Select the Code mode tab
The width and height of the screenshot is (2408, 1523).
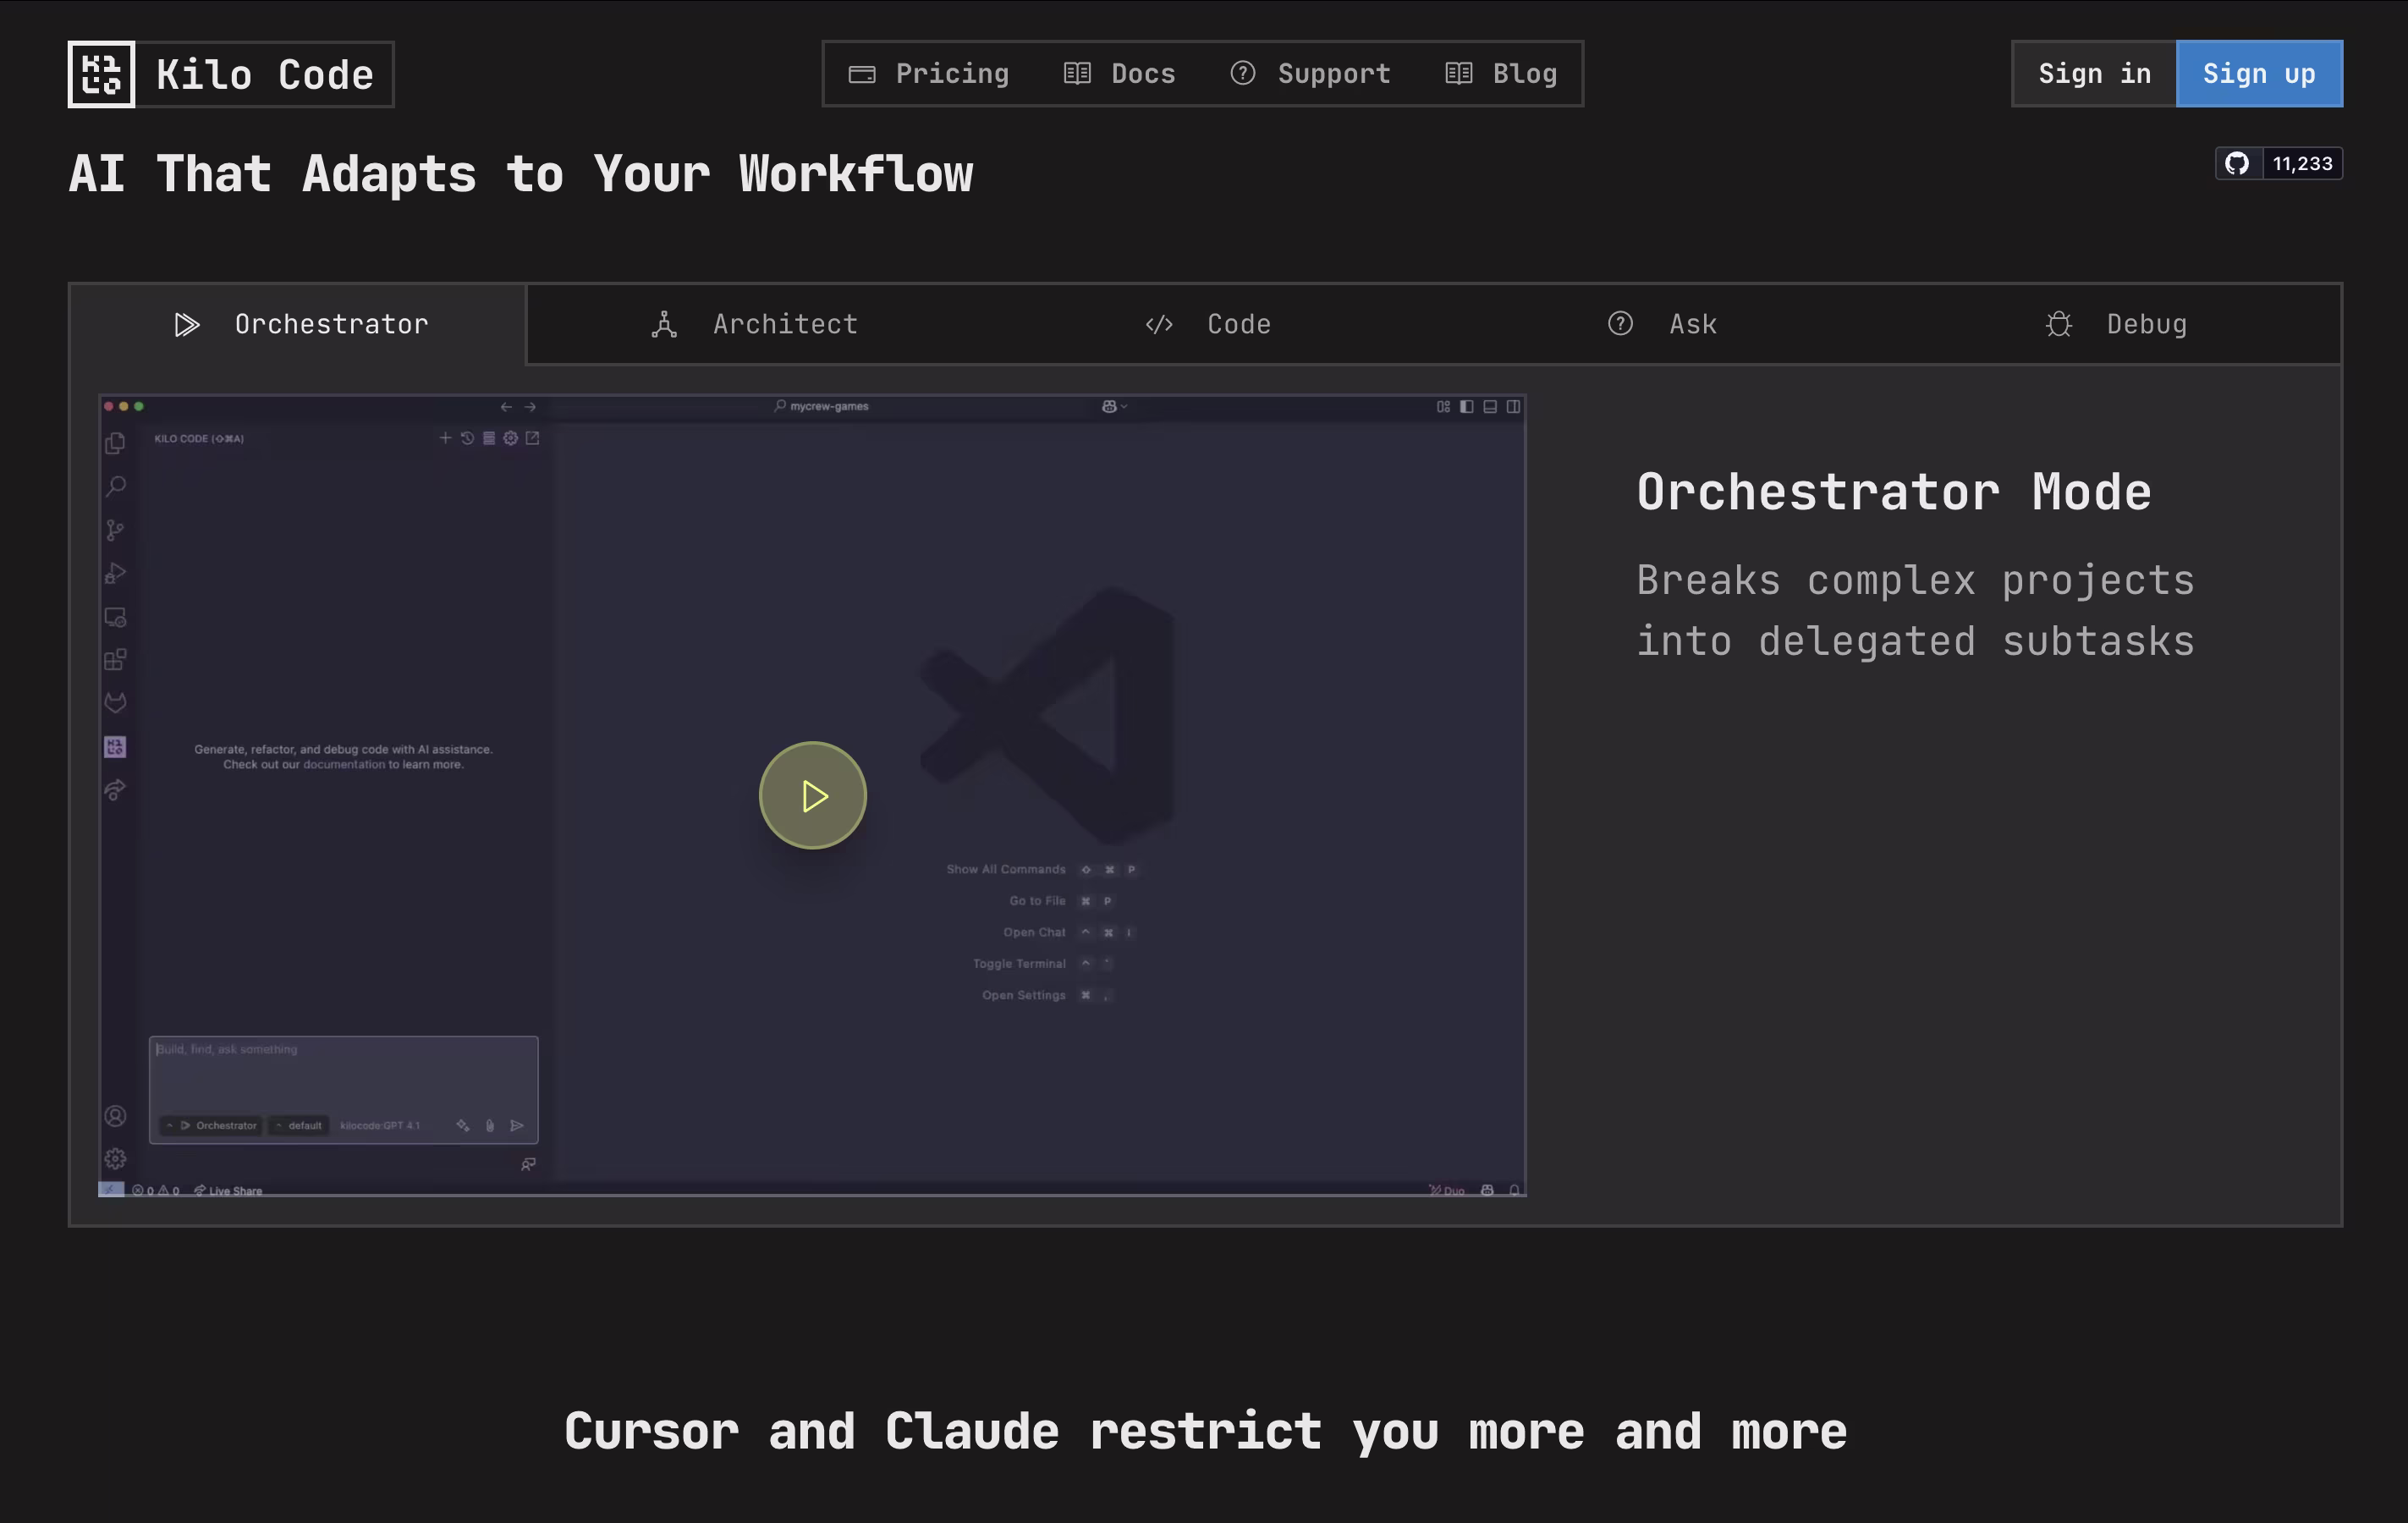click(x=1208, y=324)
